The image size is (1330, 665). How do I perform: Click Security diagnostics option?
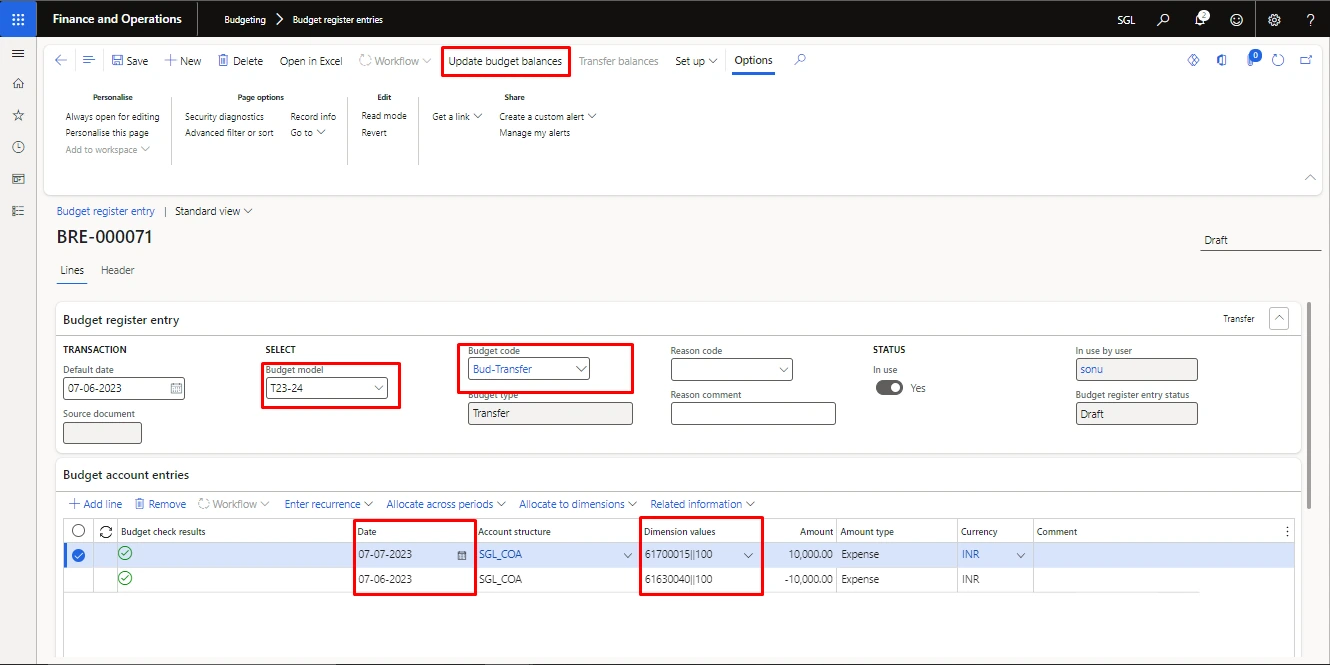224,116
